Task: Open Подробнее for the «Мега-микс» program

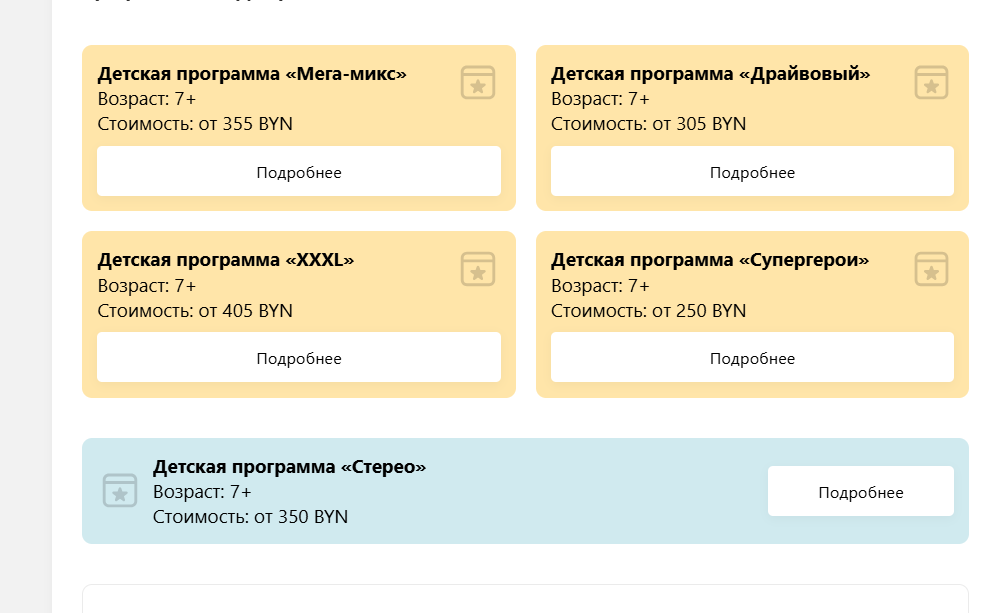Action: [299, 172]
